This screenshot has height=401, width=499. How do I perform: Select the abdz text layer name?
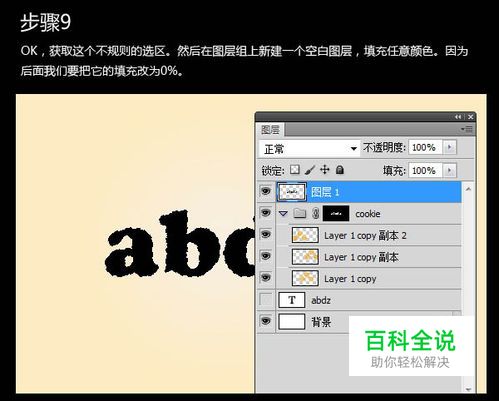[321, 300]
